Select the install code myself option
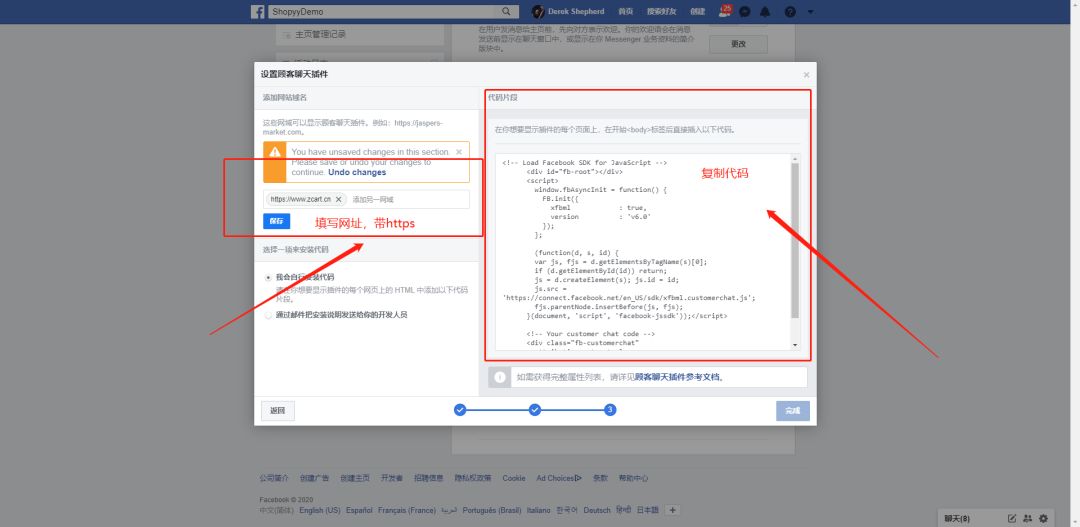This screenshot has height=527, width=1080. coord(268,277)
